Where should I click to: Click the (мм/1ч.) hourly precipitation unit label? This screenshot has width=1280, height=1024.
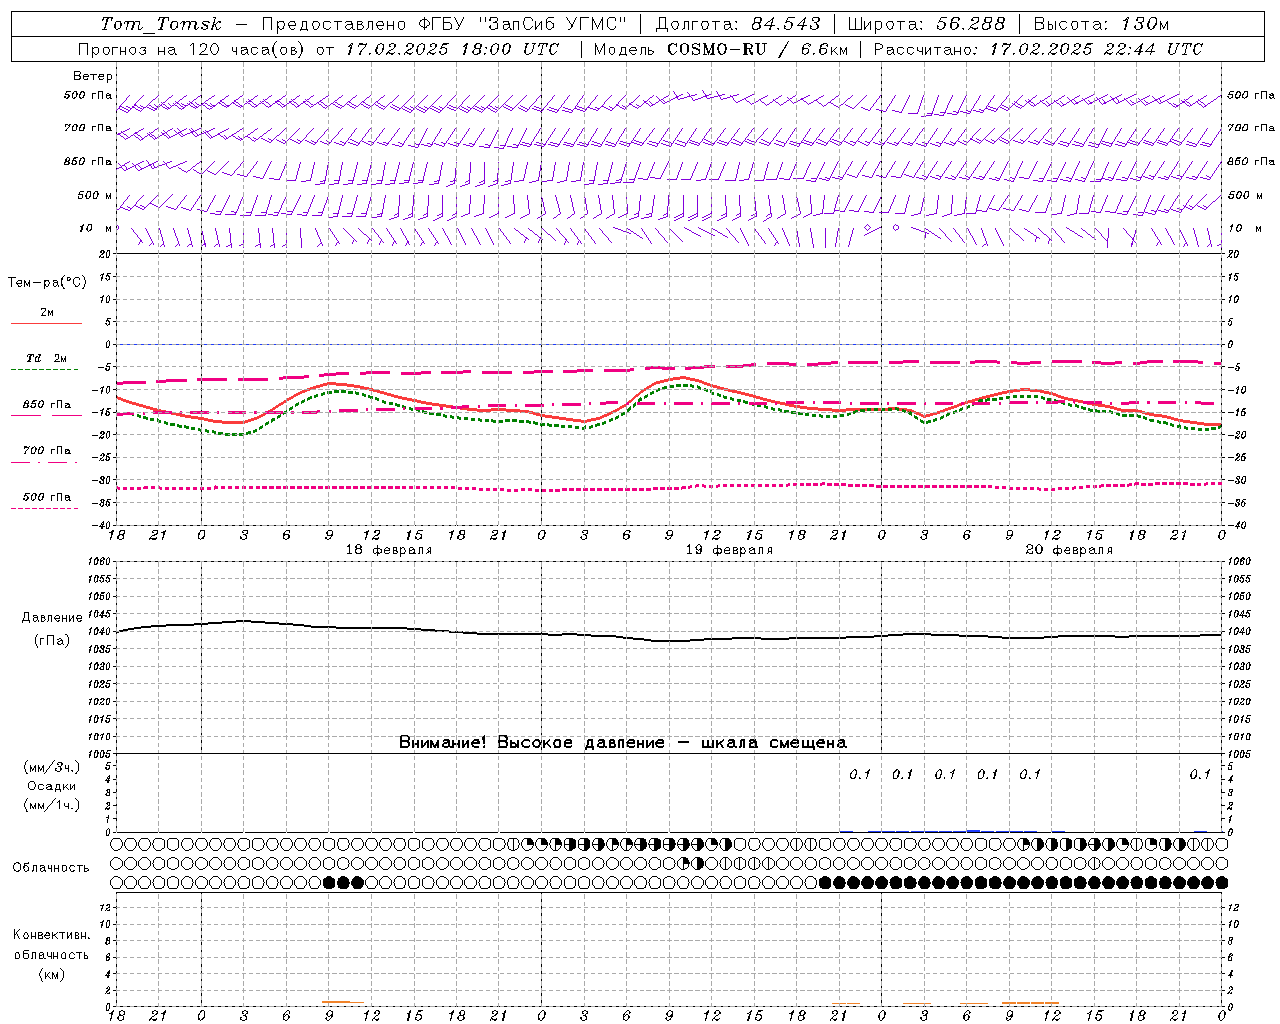(x=52, y=805)
